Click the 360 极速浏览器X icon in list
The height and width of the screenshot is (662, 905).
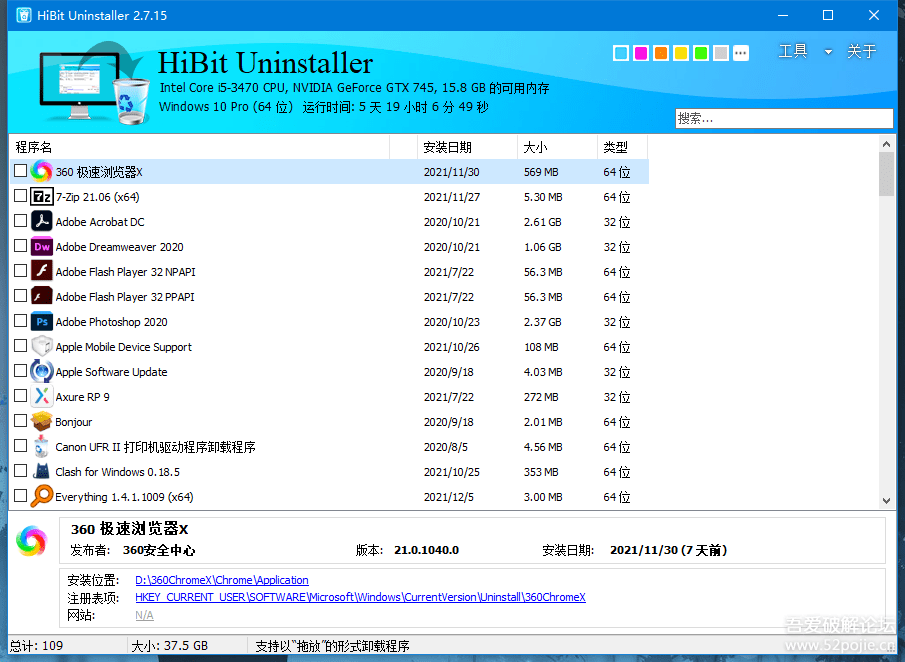point(41,172)
